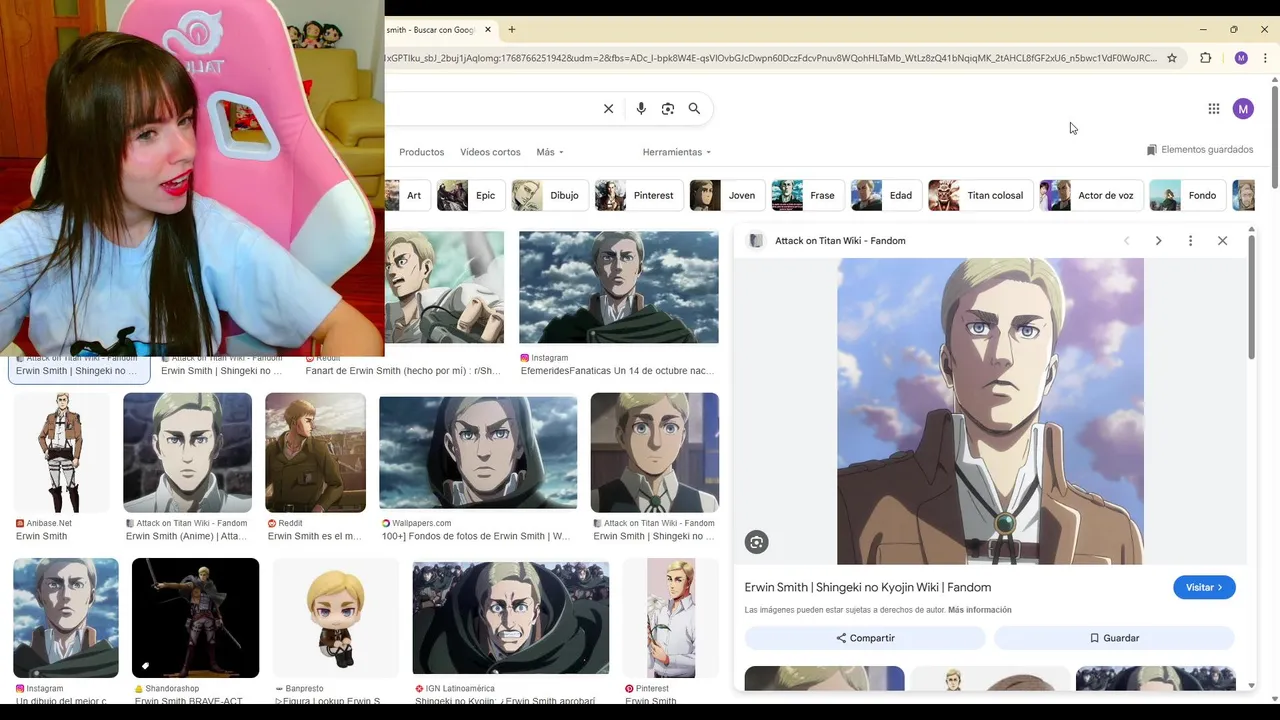This screenshot has height=720, width=1280.
Task: Click the browser address bar URL
Action: click(770, 58)
